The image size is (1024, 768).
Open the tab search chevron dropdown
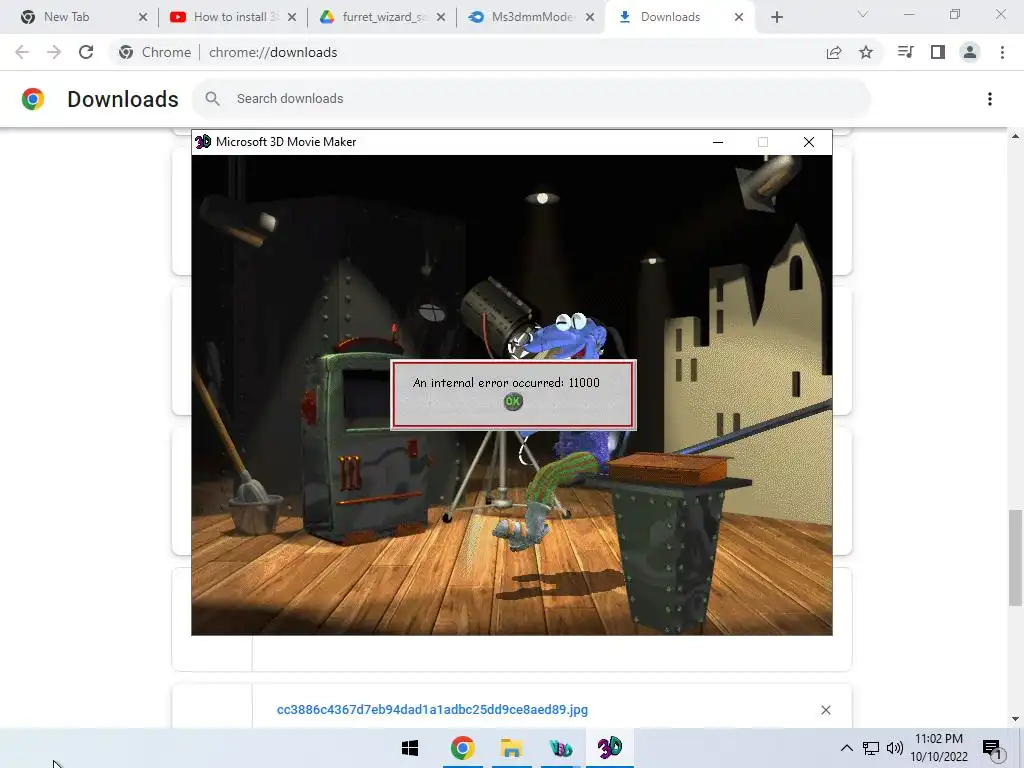click(x=863, y=14)
